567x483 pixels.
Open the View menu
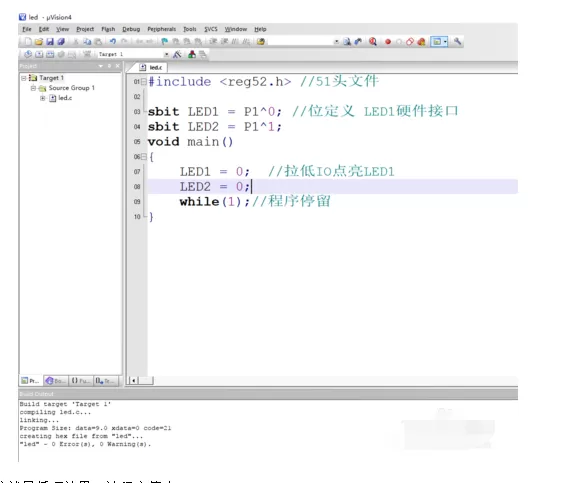pyautogui.click(x=62, y=29)
